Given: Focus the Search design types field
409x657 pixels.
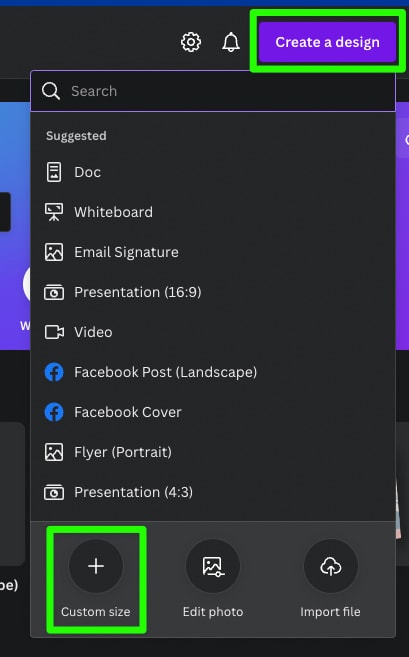Looking at the screenshot, I should click(213, 91).
